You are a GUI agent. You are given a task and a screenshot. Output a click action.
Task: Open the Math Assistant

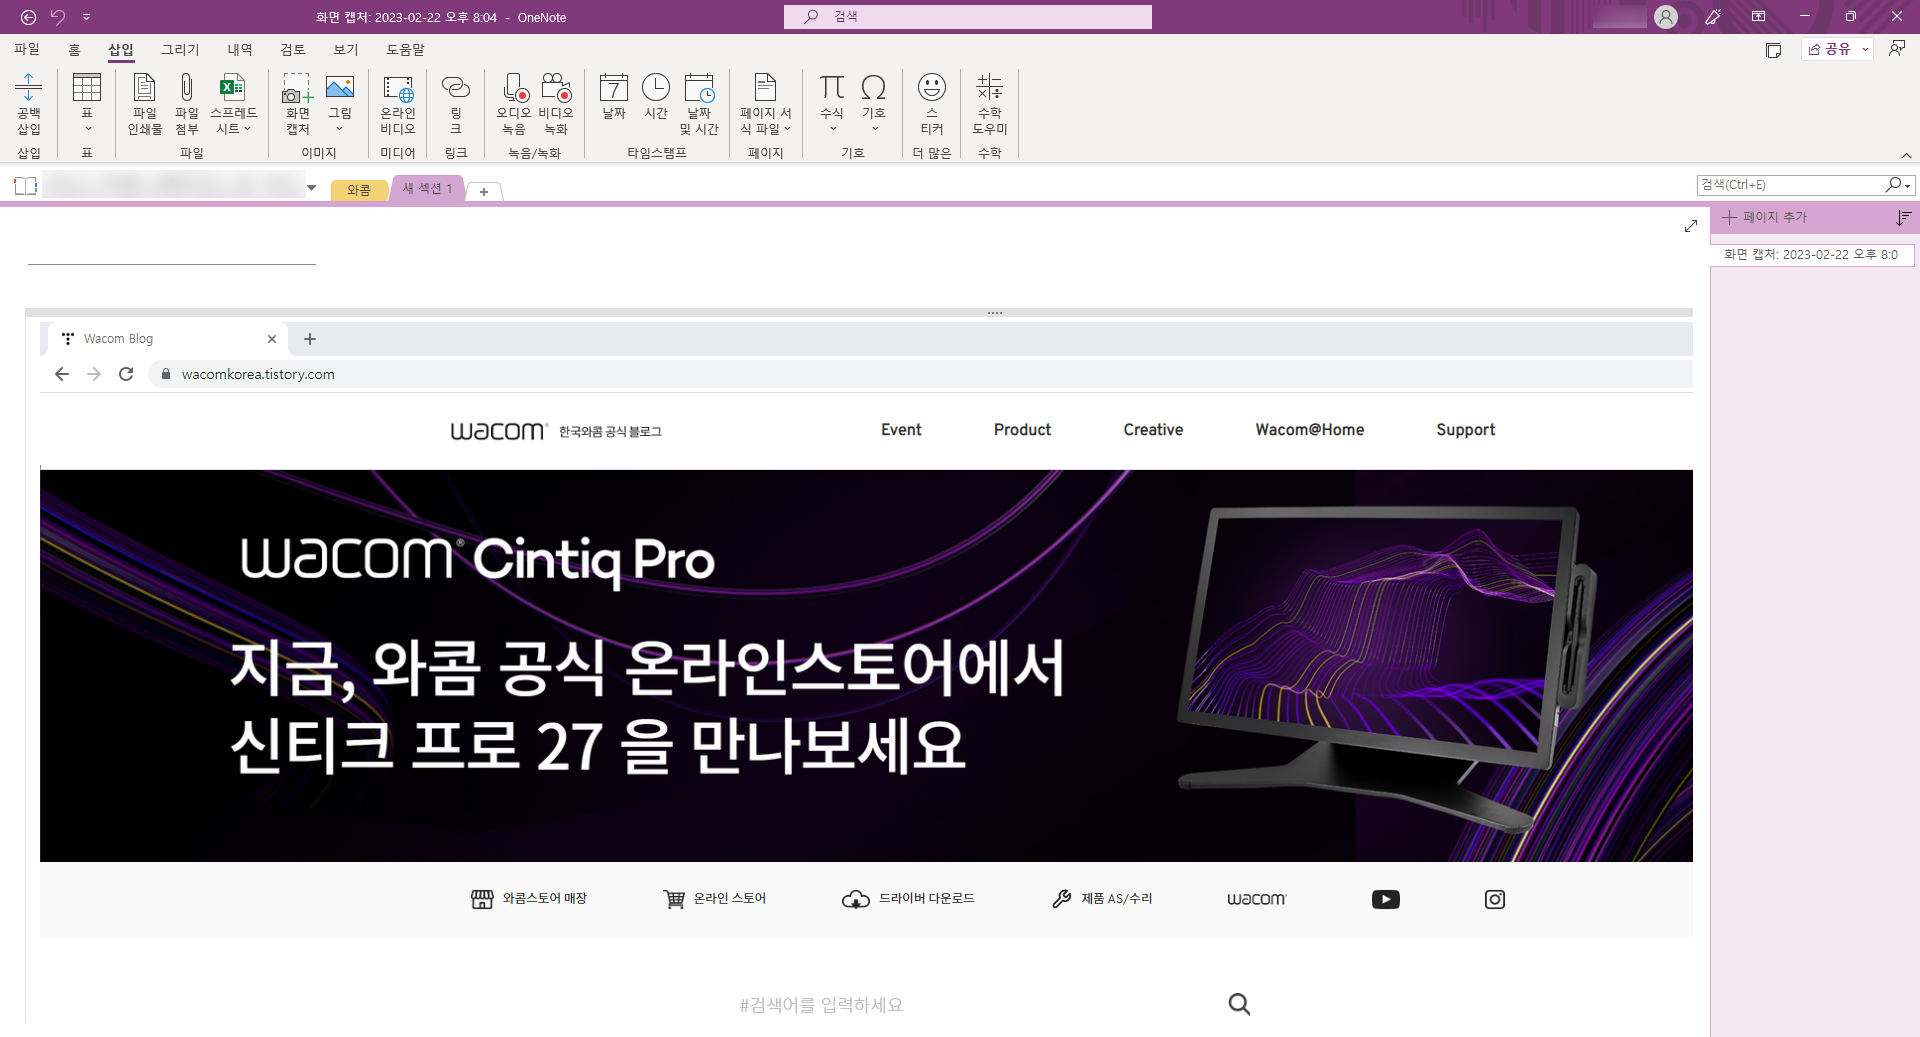tap(990, 103)
